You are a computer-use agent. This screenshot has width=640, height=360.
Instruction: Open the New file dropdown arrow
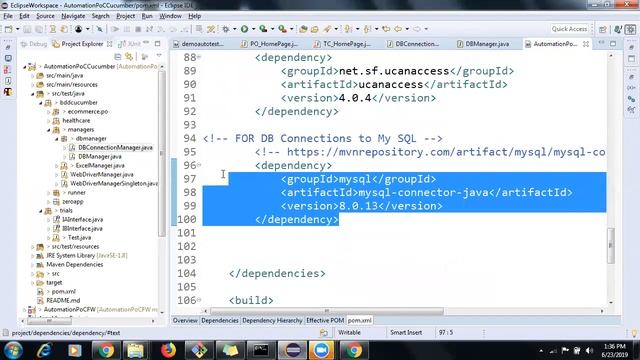(x=17, y=29)
